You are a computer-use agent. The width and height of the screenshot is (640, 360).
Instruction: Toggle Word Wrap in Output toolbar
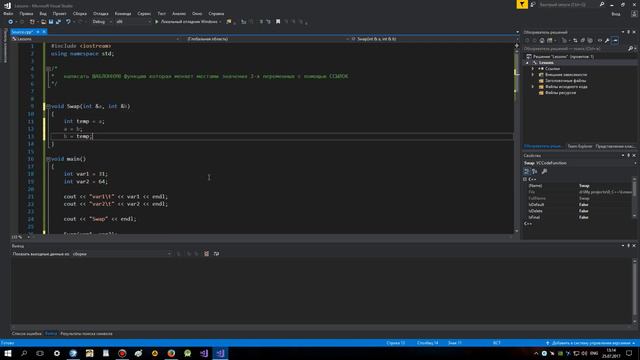tap(216, 254)
